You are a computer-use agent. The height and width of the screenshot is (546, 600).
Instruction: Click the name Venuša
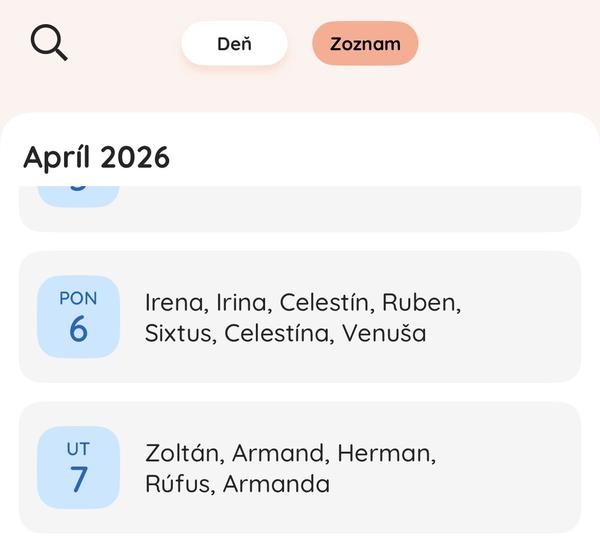[x=384, y=334]
